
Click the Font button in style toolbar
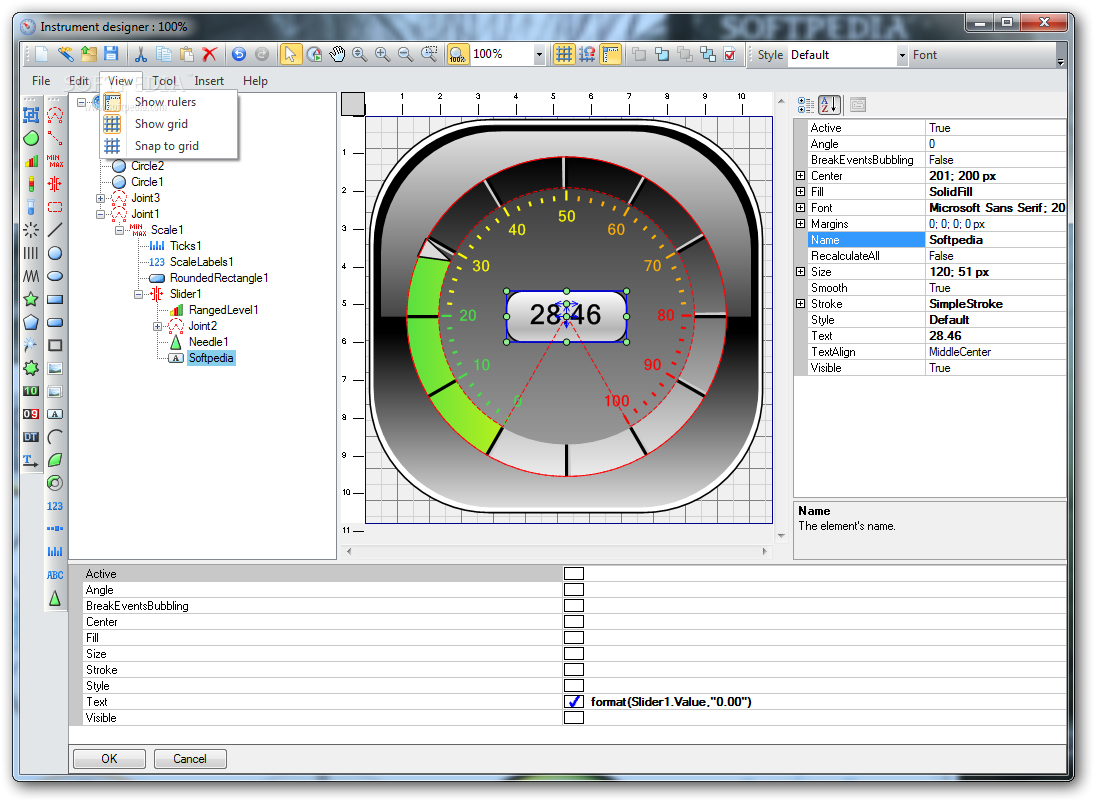point(925,54)
